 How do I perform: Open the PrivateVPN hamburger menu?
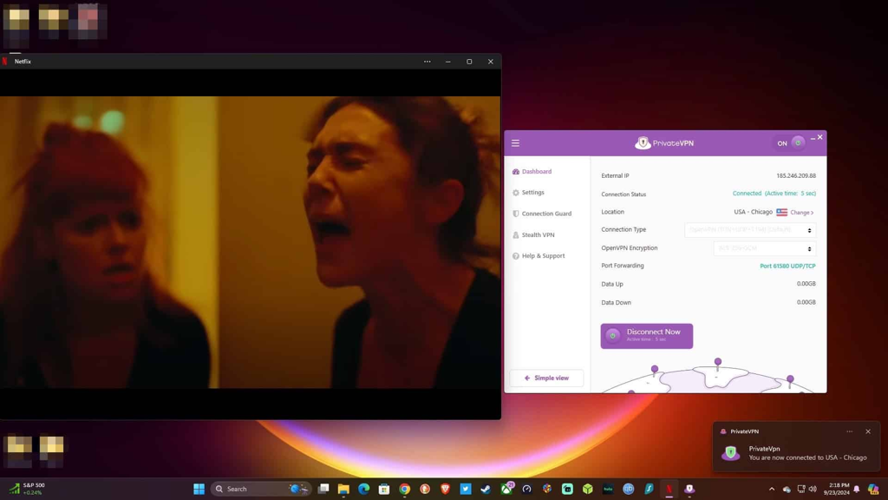tap(516, 143)
